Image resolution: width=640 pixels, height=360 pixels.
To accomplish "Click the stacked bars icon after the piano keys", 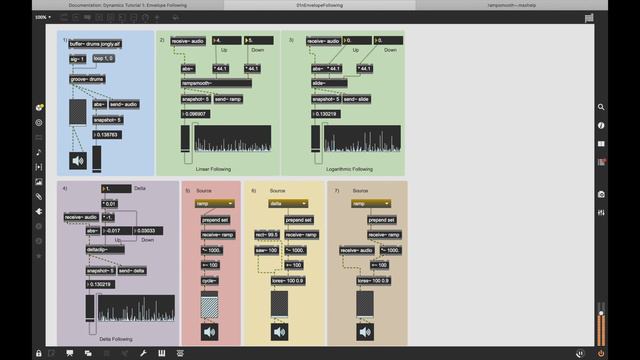I will click(x=180, y=353).
